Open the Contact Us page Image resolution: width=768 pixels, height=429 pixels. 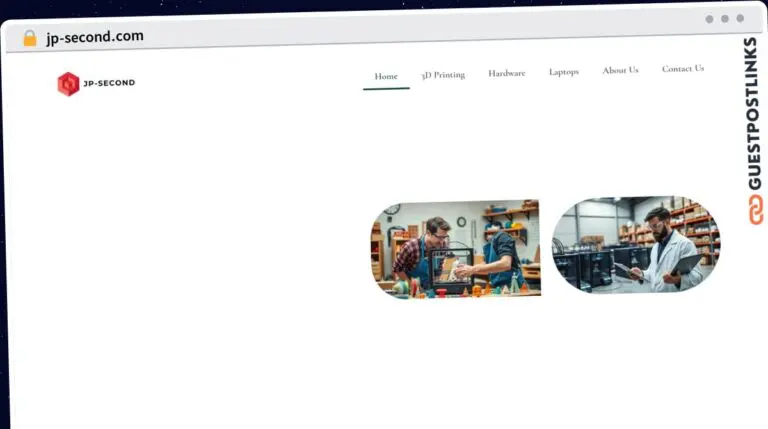pos(683,69)
